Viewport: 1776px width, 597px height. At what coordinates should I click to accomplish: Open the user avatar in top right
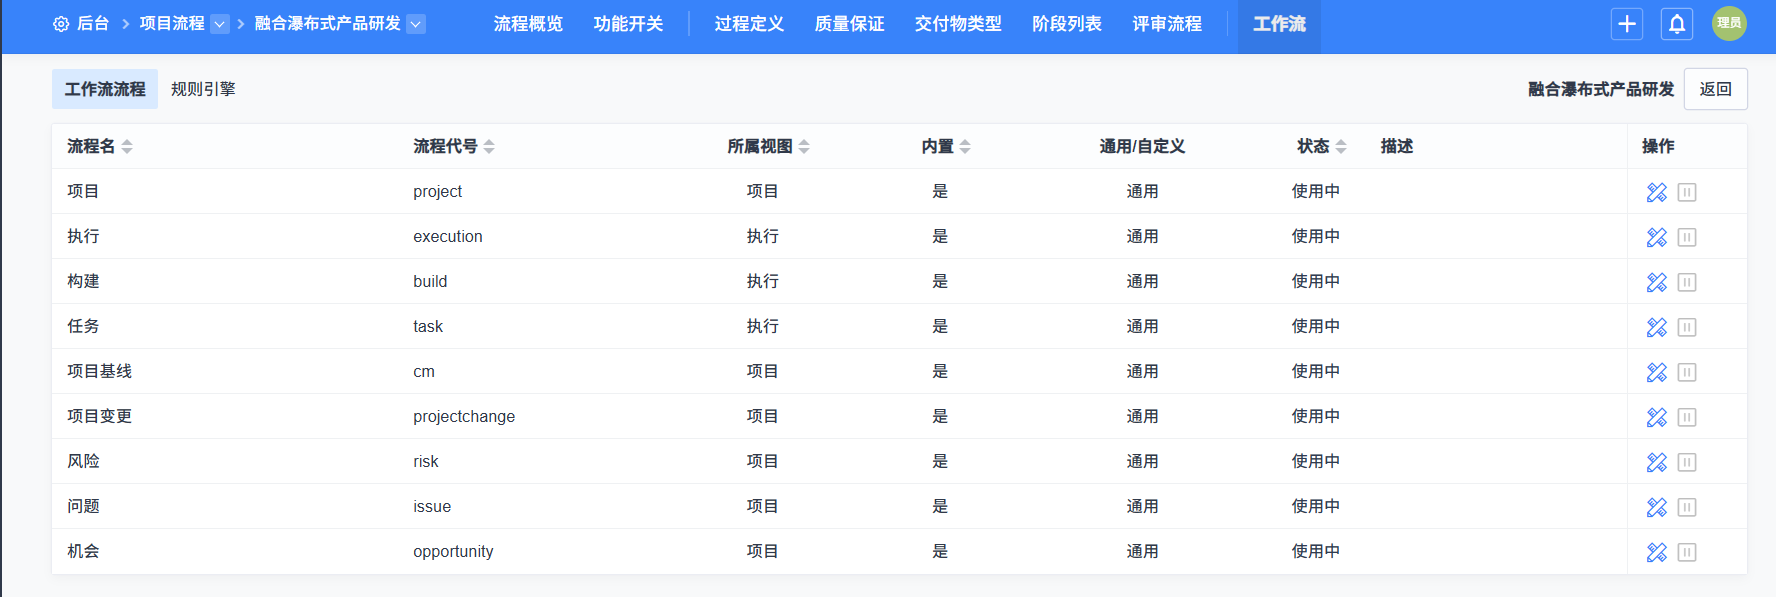click(x=1729, y=24)
